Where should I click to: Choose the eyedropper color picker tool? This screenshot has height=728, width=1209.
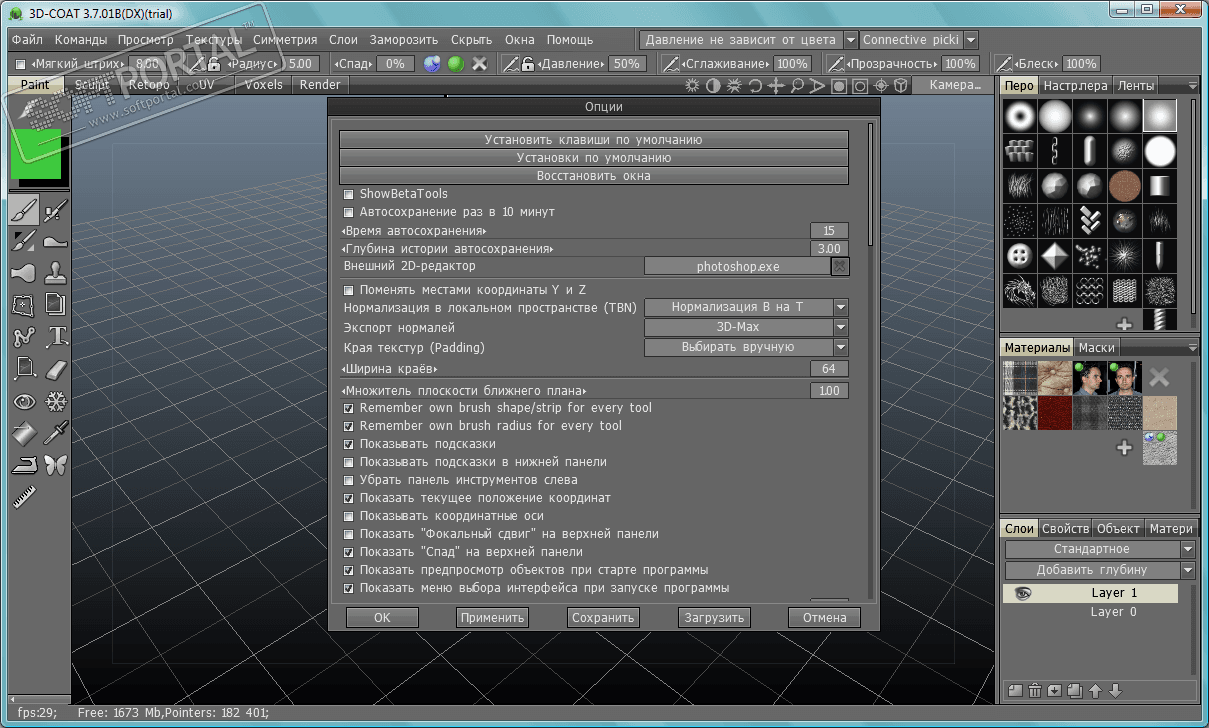pos(56,433)
